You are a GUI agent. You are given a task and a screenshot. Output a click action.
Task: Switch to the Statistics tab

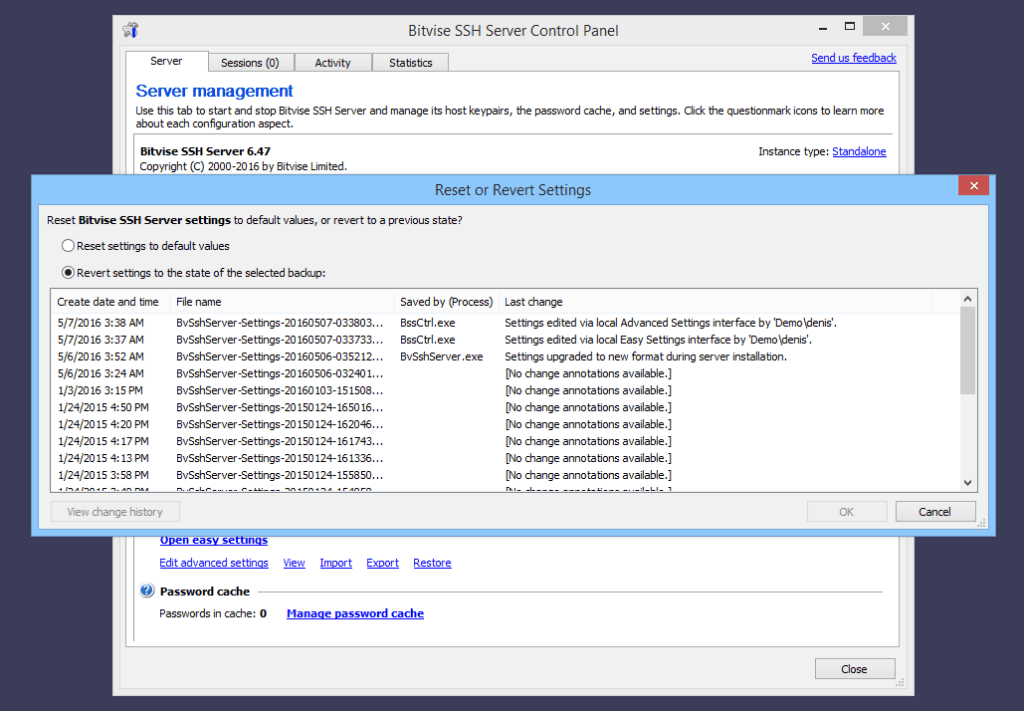pyautogui.click(x=410, y=62)
